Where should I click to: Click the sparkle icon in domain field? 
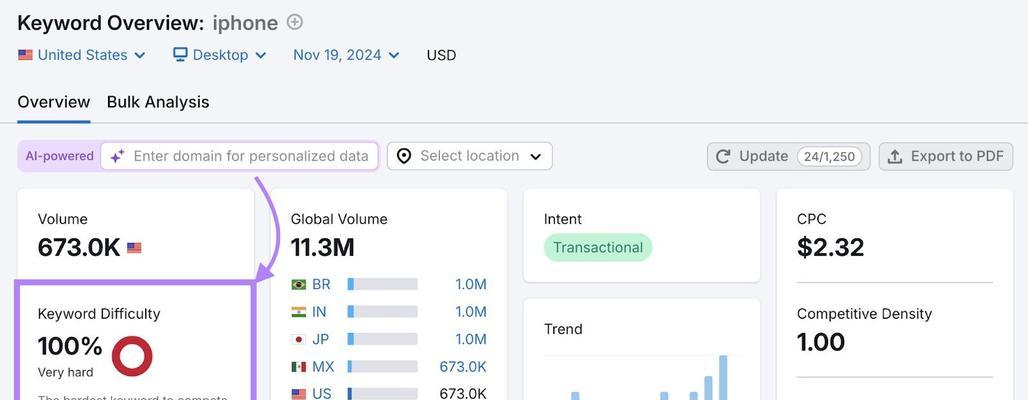(117, 156)
